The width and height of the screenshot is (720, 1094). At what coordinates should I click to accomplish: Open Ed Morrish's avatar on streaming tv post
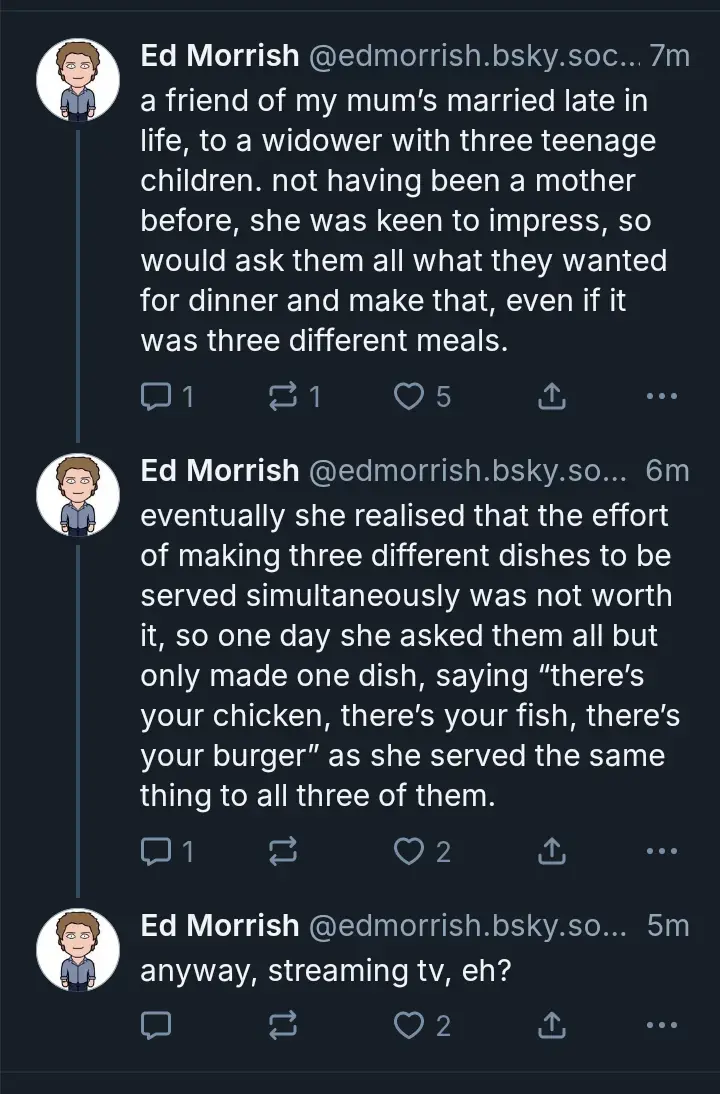(x=78, y=951)
